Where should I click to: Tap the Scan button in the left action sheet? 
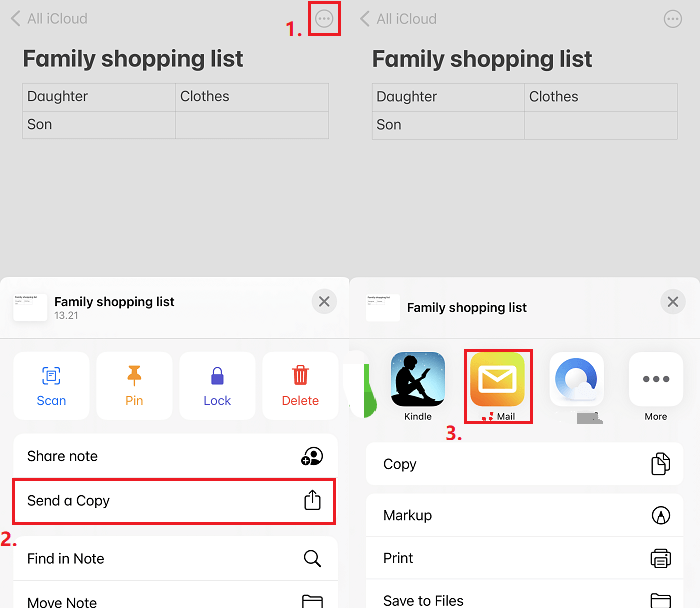pos(51,385)
